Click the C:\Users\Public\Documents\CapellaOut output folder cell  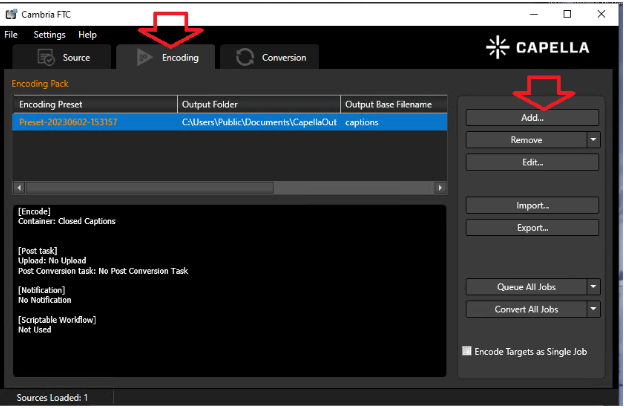259,122
